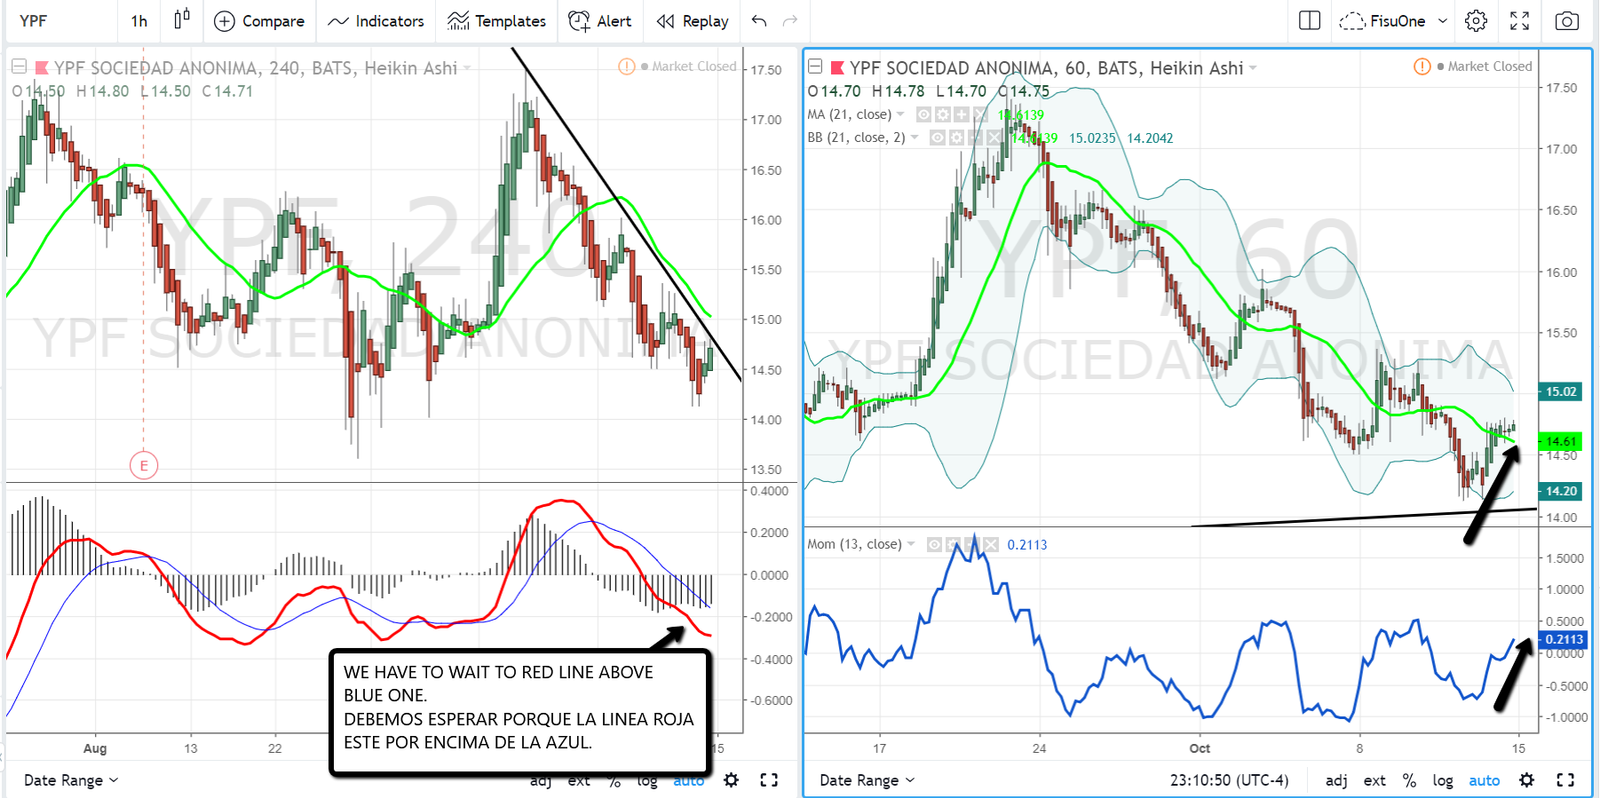Toggle percent scale on the right chart

1409,780
